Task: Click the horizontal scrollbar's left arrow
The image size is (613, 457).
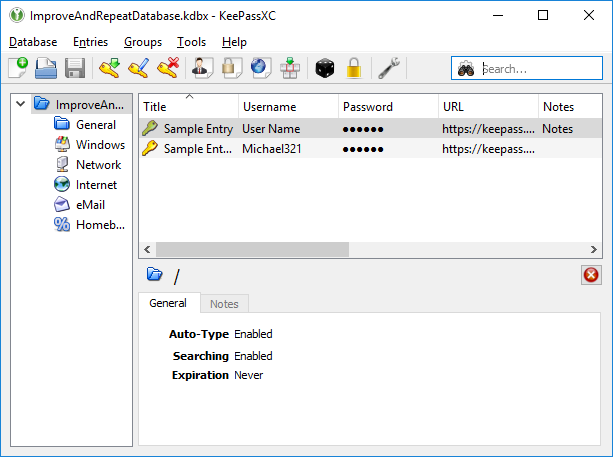Action: point(147,249)
